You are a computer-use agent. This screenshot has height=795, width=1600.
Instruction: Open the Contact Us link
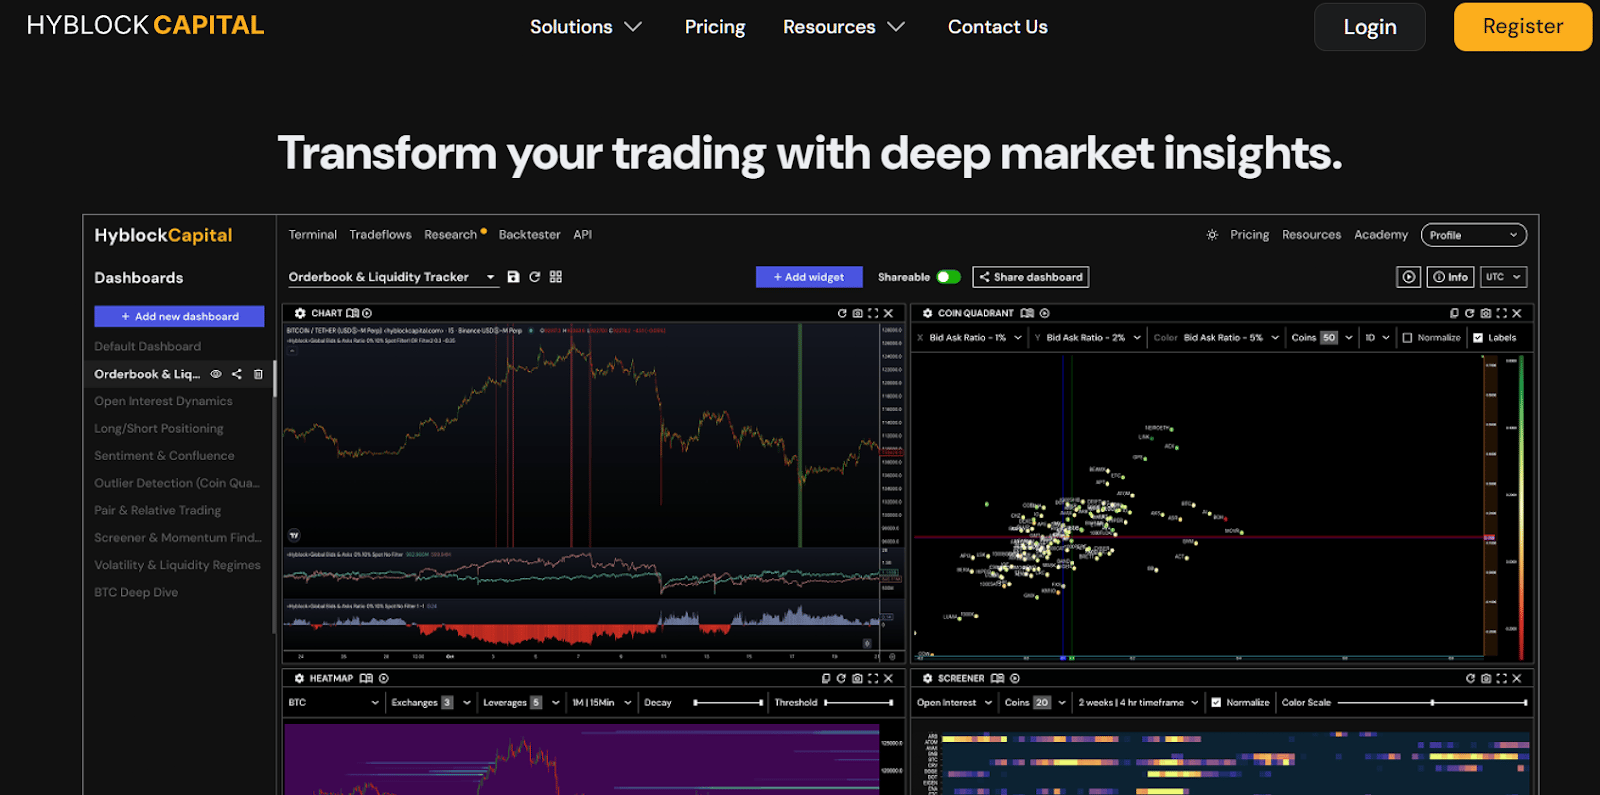(x=998, y=27)
